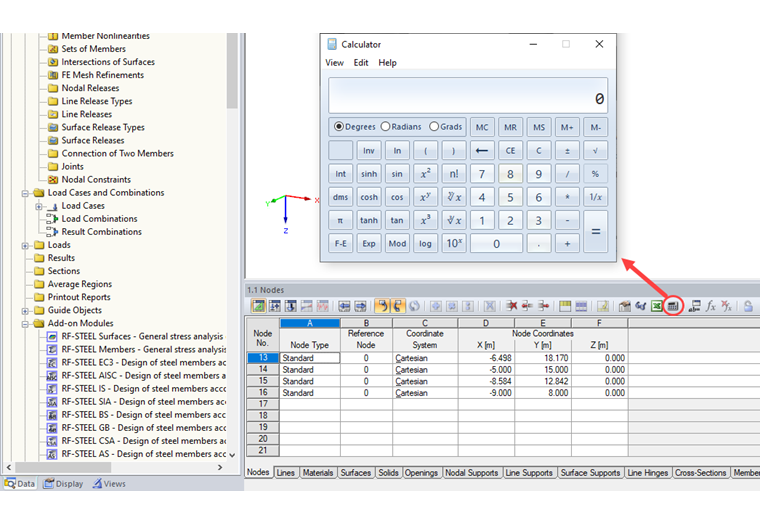Switch to the Nodal Supports table tab
This screenshot has height=524, width=760.
tap(472, 473)
